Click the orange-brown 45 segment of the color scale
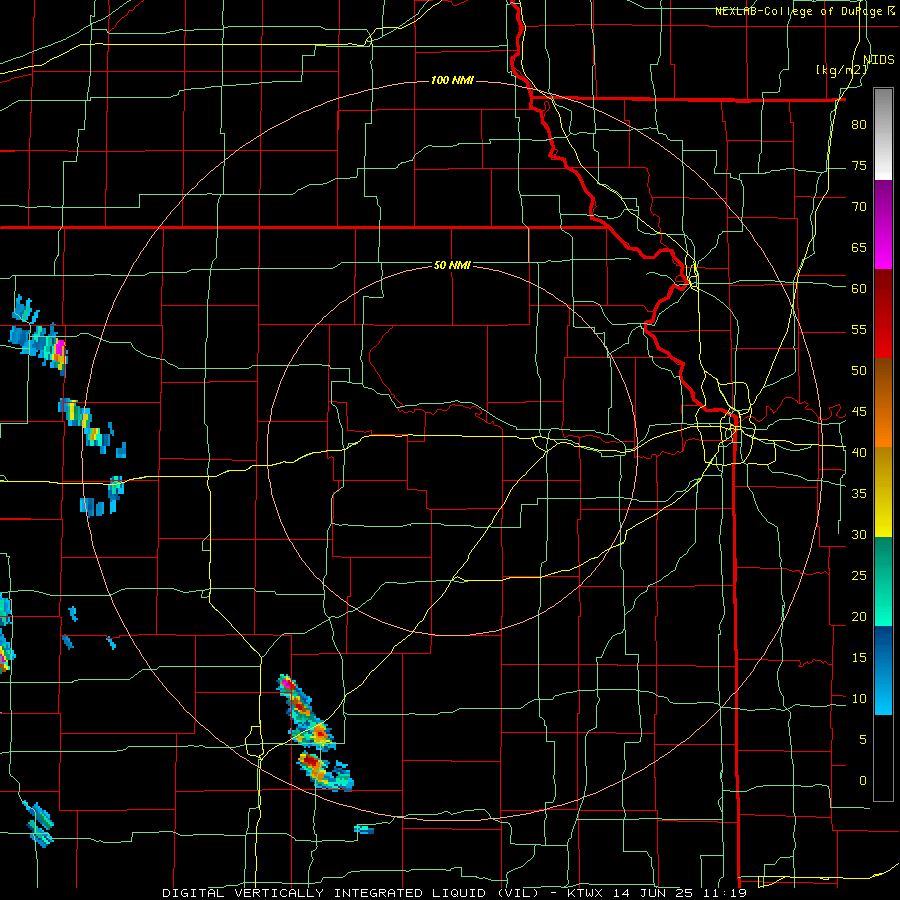This screenshot has height=900, width=900. tap(883, 402)
